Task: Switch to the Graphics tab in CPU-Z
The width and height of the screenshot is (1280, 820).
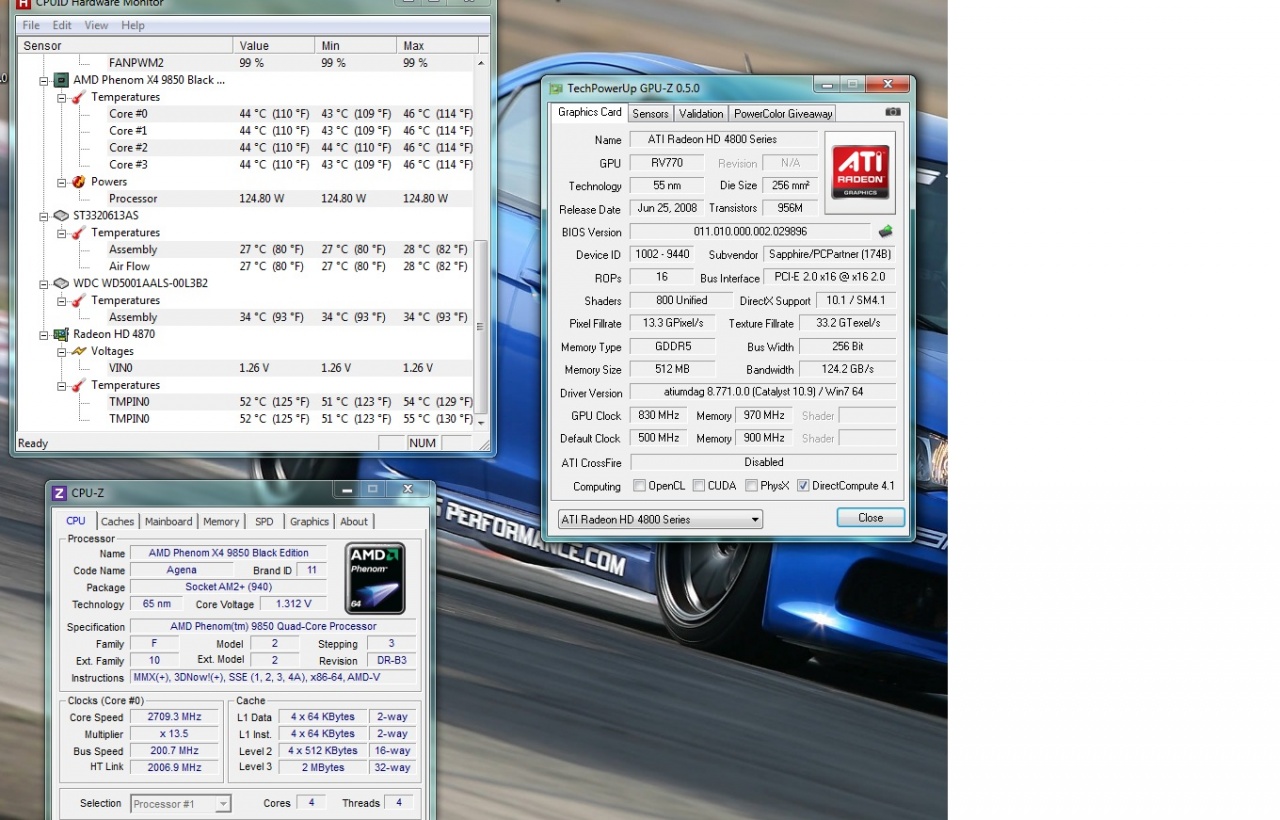Action: (309, 521)
